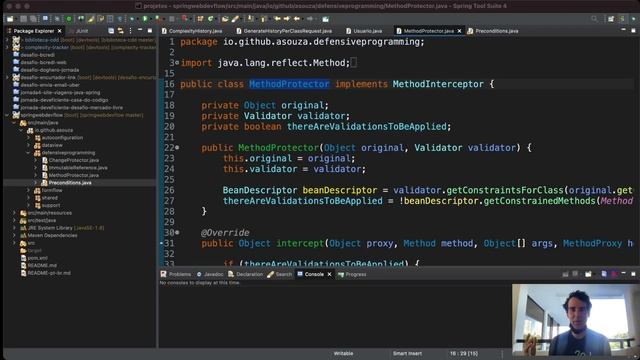Click the MethodInterceptor interface name in code
This screenshot has height=360, width=640.
tap(438, 84)
